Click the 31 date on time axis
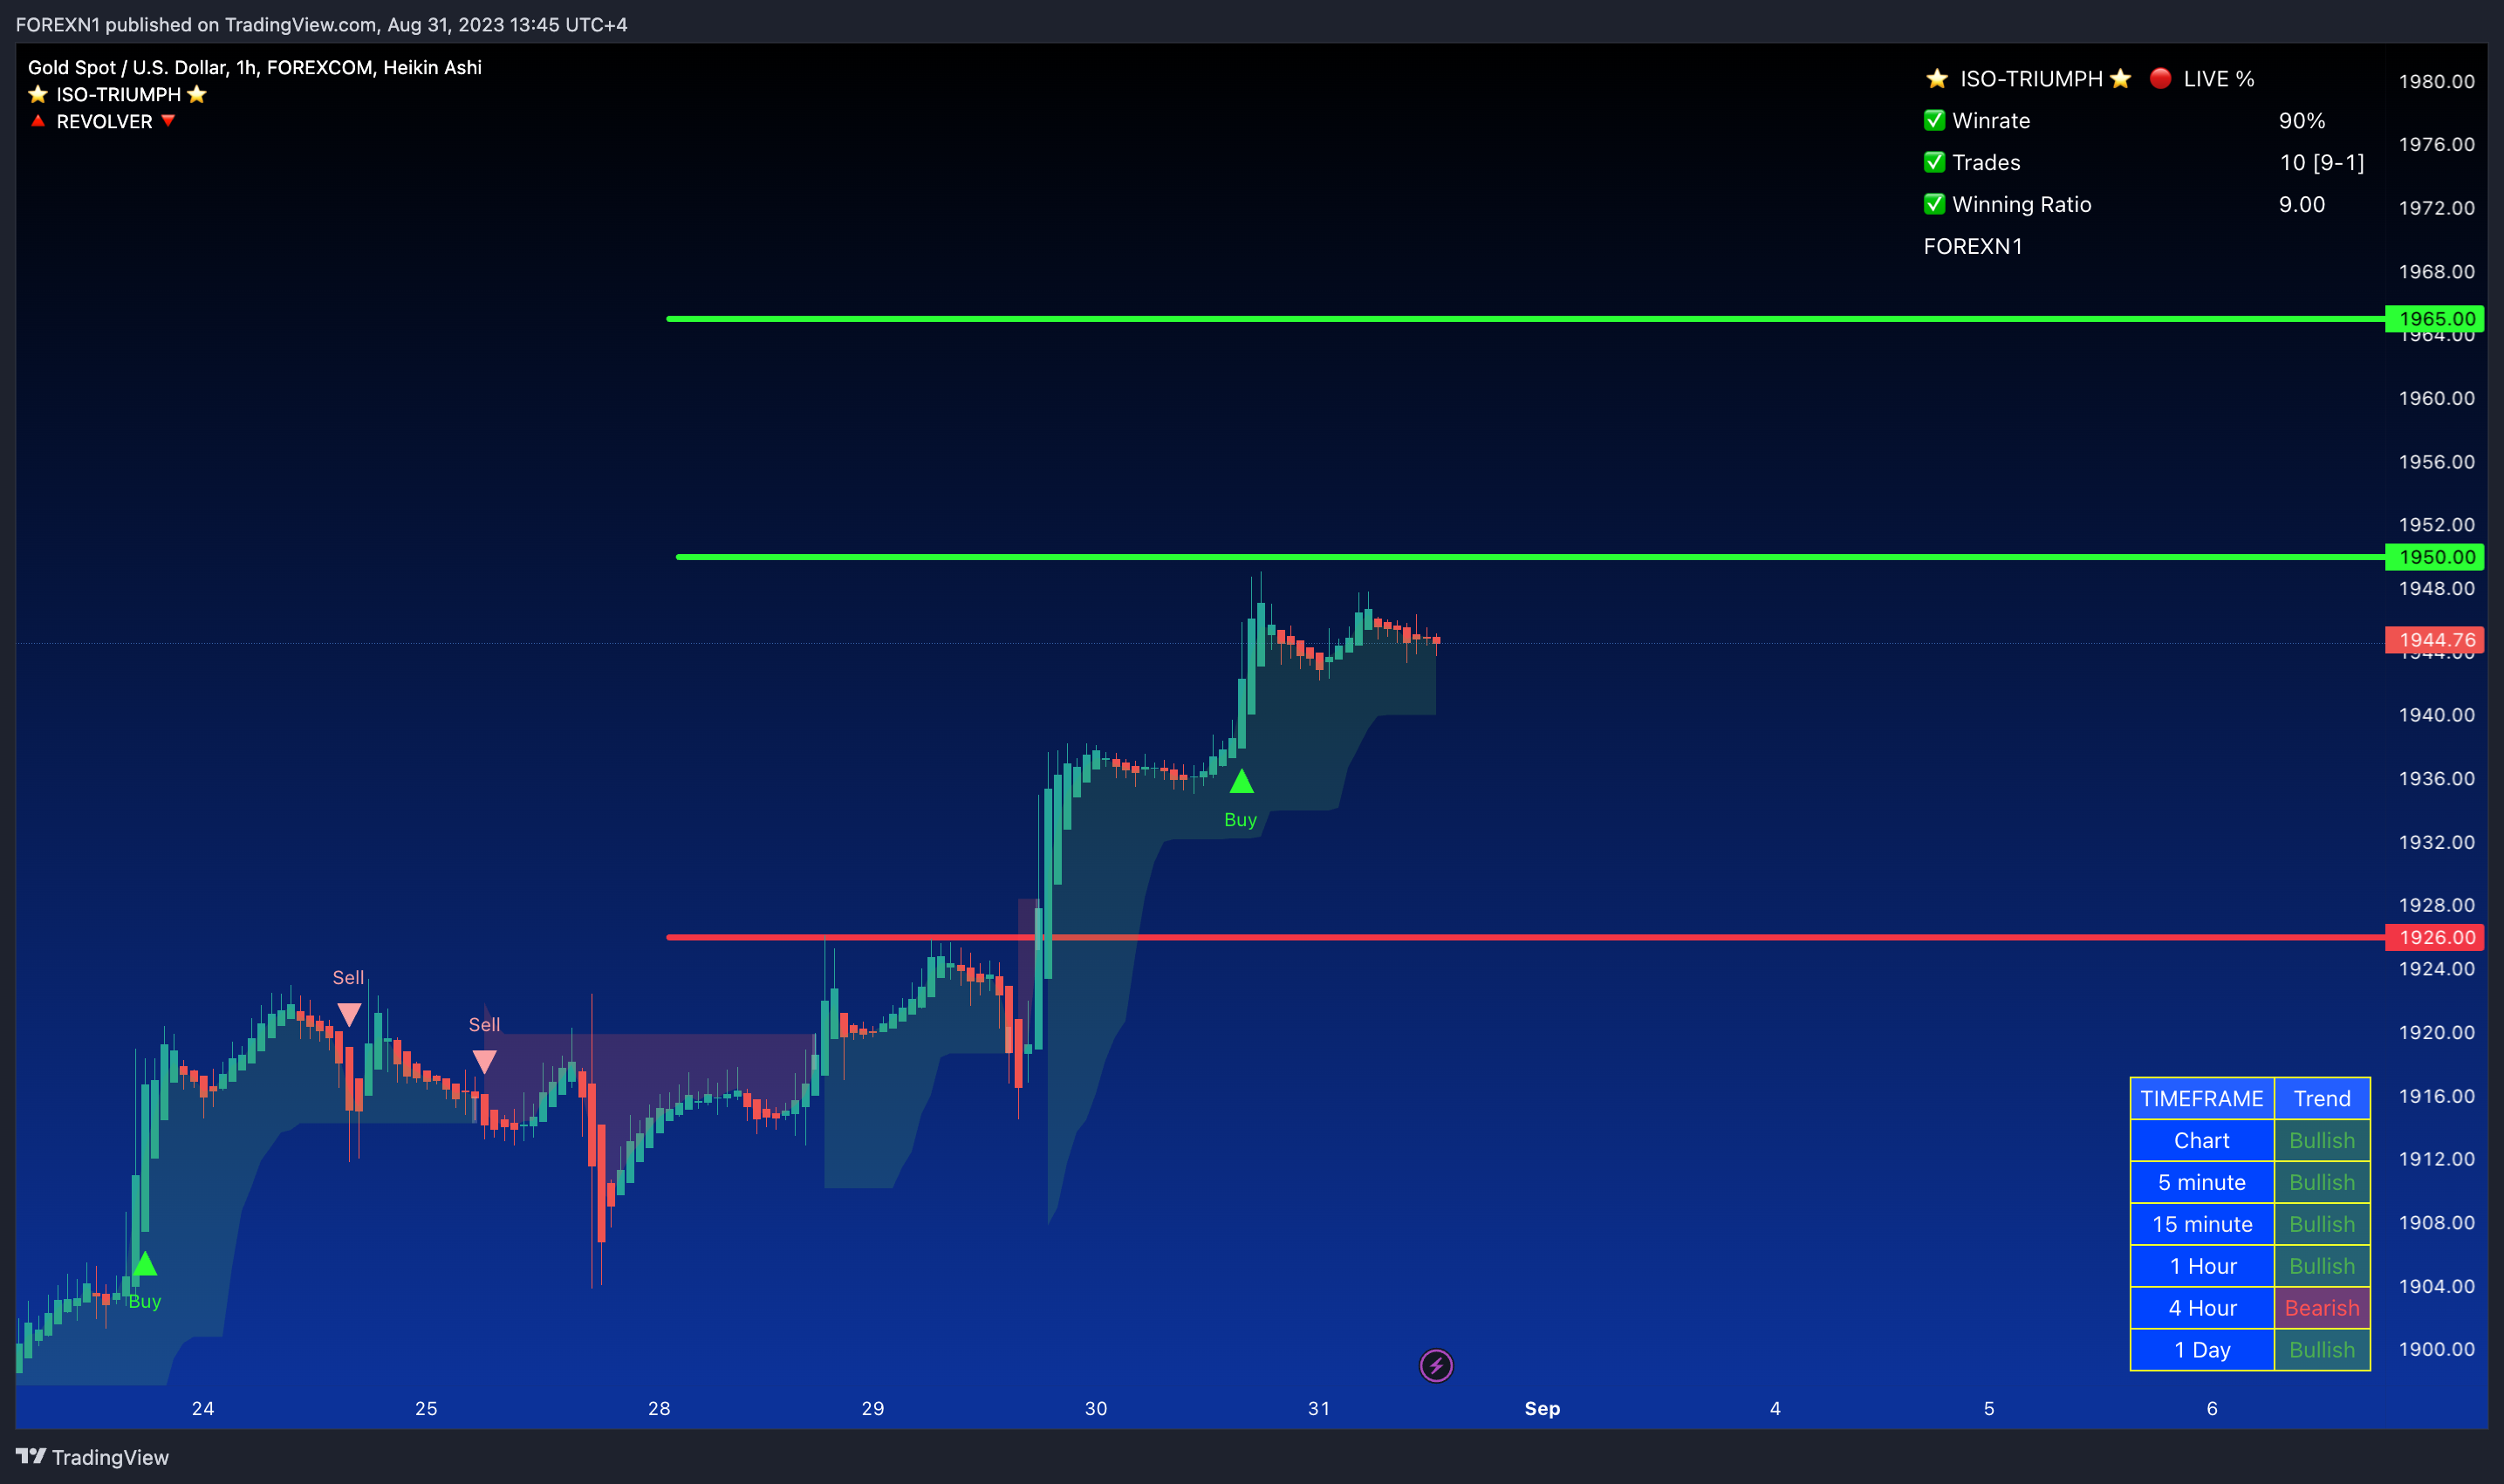The height and width of the screenshot is (1484, 2504). coord(1319,1408)
